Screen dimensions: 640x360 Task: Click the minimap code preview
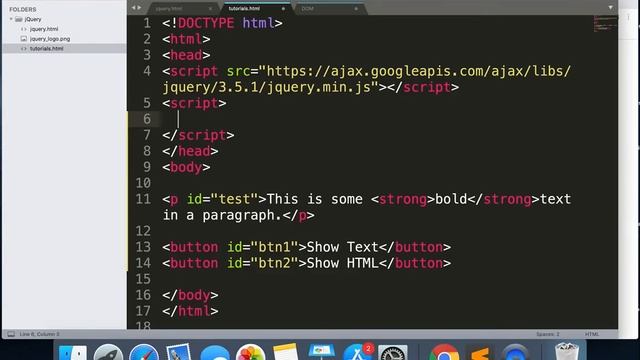[605, 23]
